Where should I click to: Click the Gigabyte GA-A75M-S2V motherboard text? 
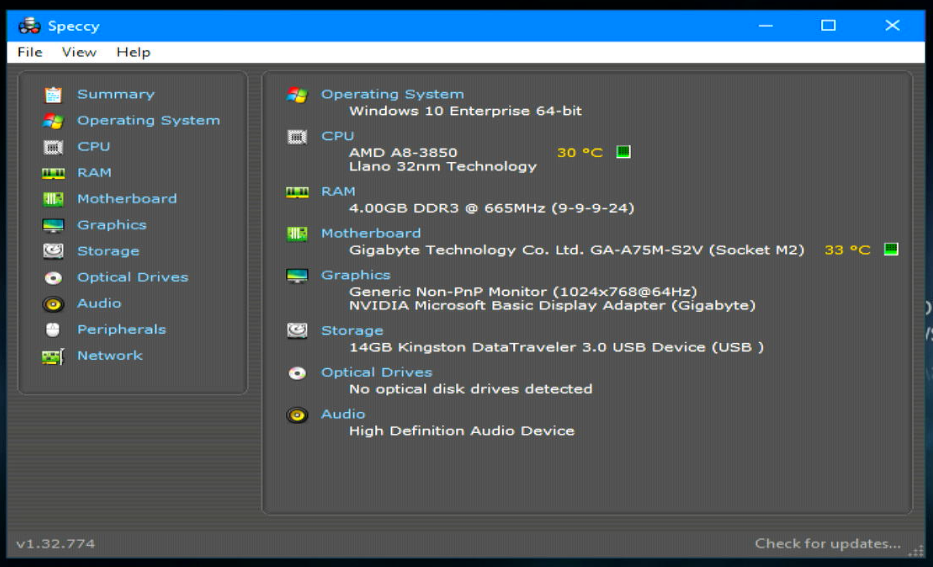click(577, 250)
